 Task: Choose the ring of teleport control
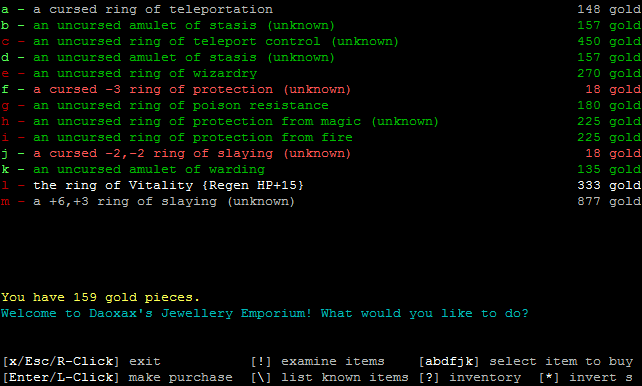coord(321,41)
